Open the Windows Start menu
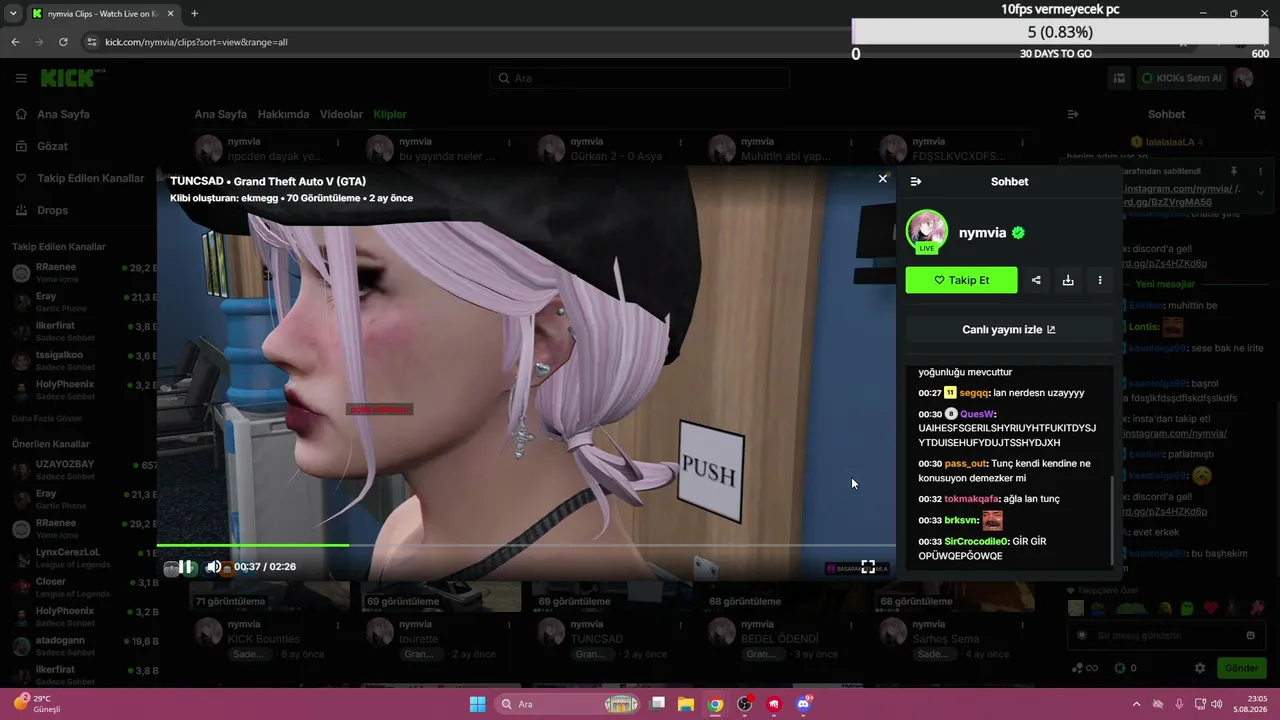1280x720 pixels. pyautogui.click(x=477, y=704)
